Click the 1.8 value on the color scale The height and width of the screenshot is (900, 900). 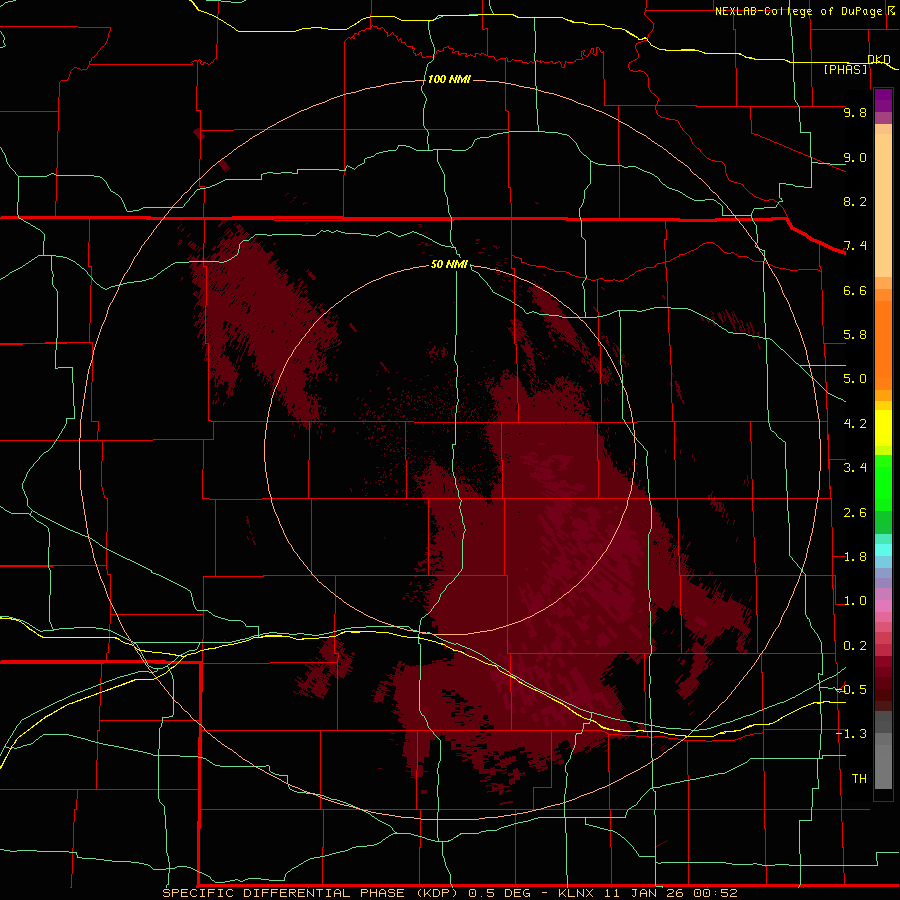coord(855,557)
